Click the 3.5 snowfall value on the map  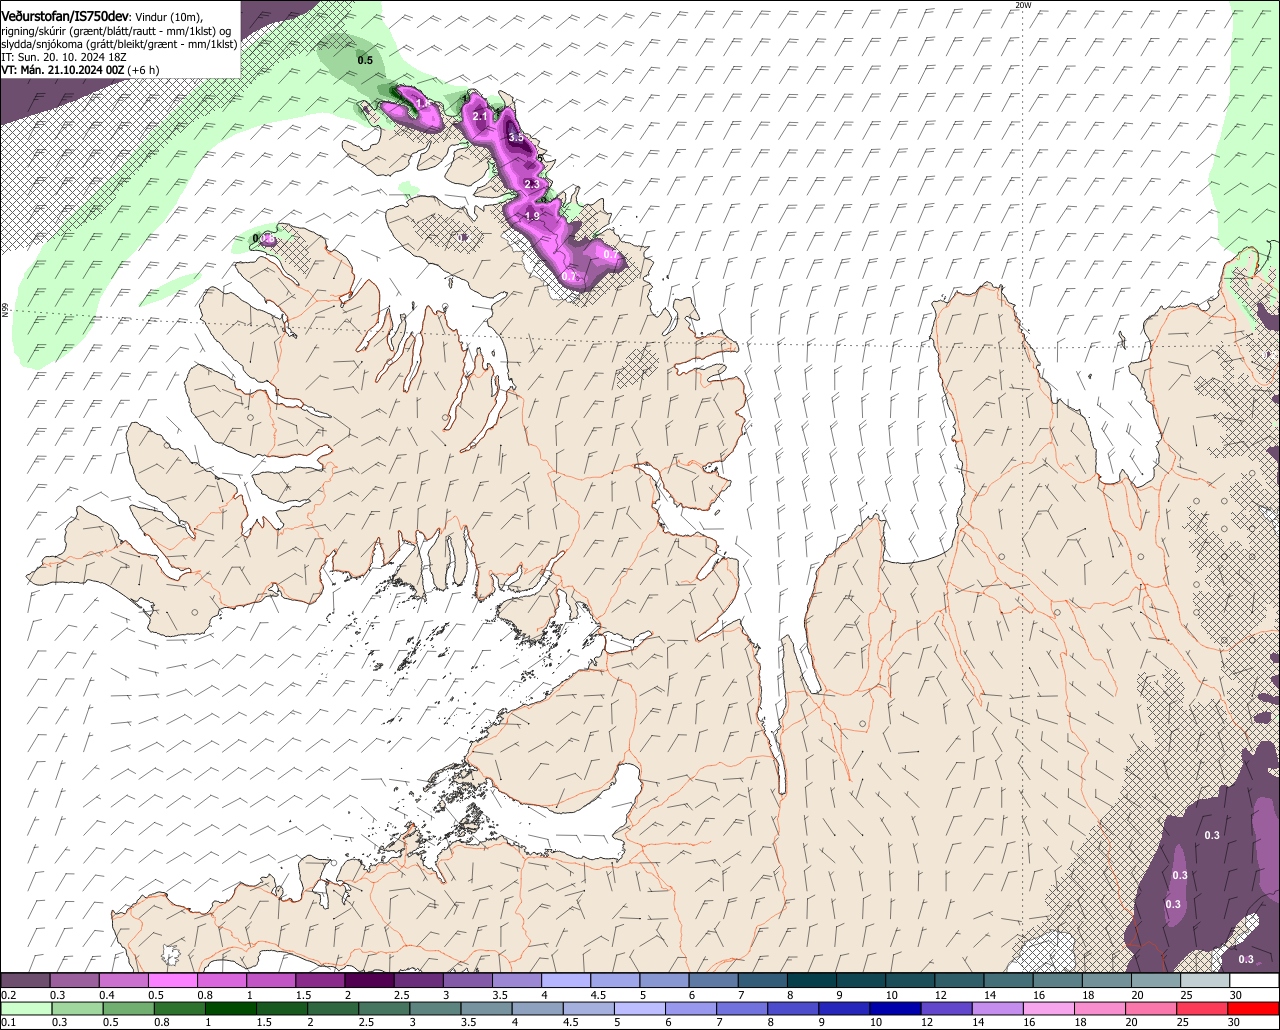[x=516, y=137]
